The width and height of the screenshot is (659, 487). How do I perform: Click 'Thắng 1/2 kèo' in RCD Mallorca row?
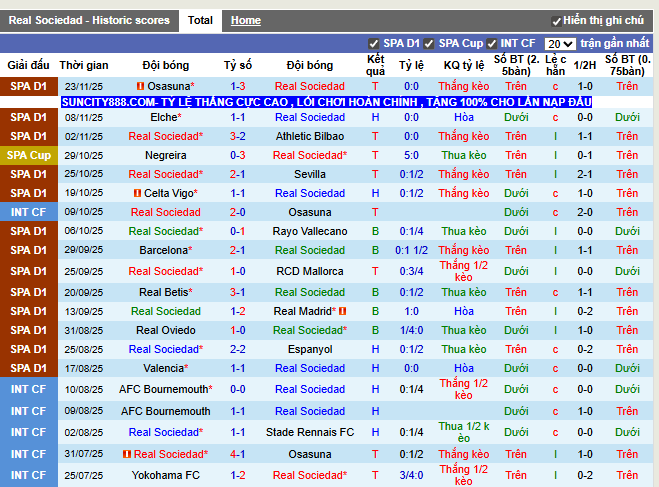464,271
